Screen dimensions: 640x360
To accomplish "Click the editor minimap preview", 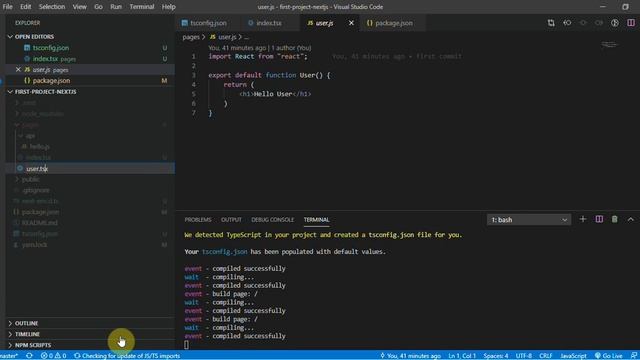I will click(609, 44).
